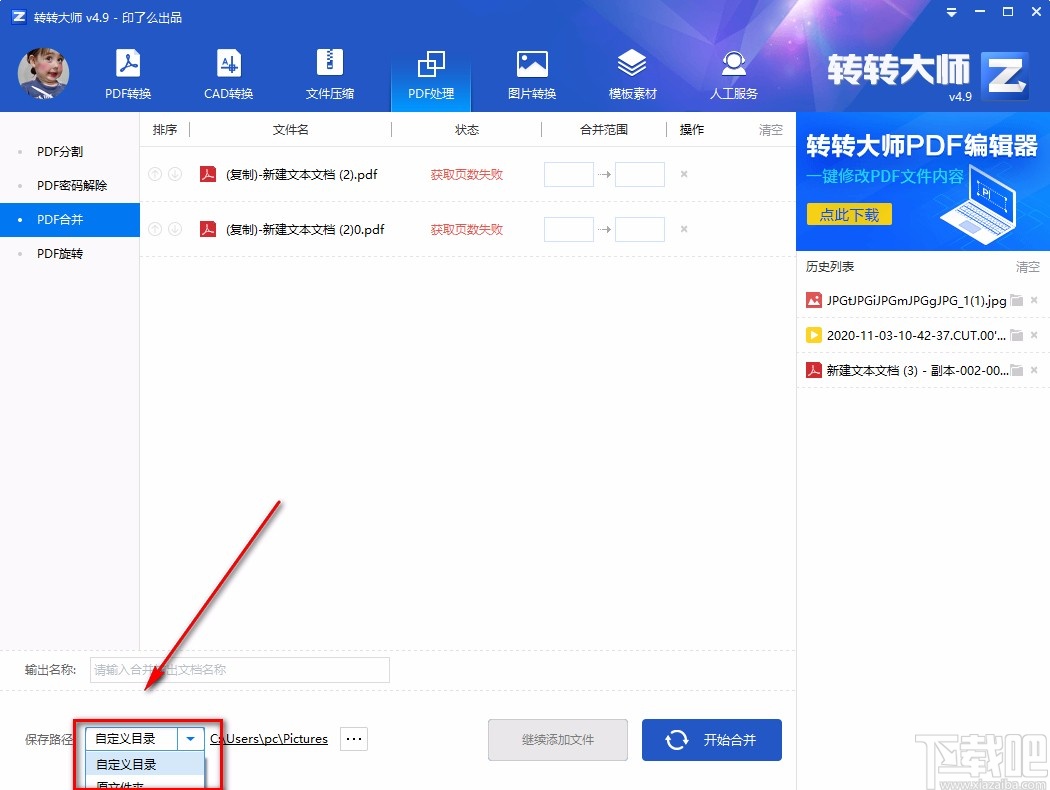This screenshot has width=1050, height=790.
Task: Move (复制)-新建文本文档 (2).pdf down in order
Action: 173,173
